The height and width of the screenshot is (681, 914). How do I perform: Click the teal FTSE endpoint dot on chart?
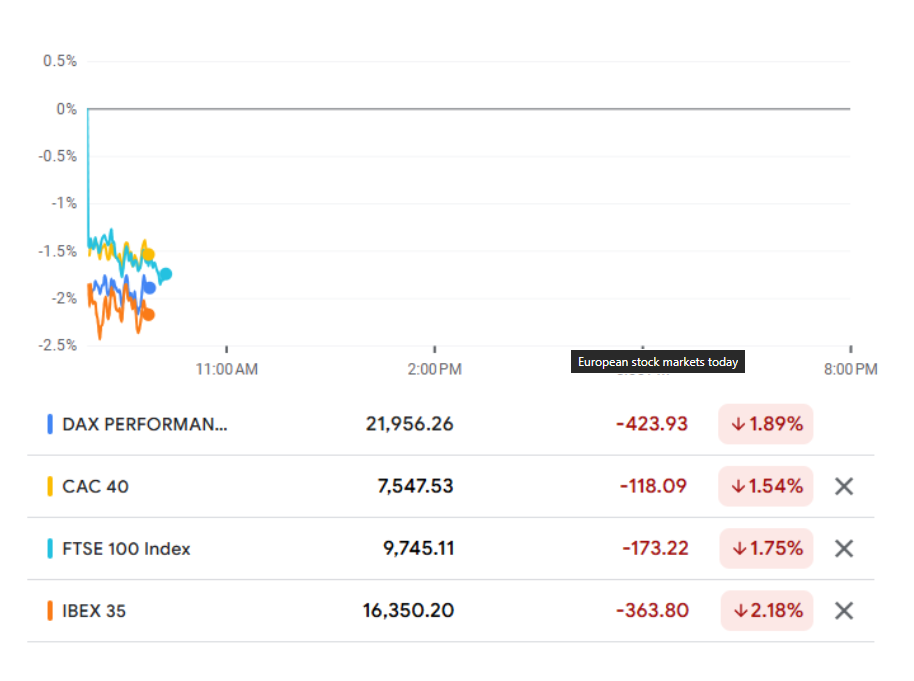[166, 274]
